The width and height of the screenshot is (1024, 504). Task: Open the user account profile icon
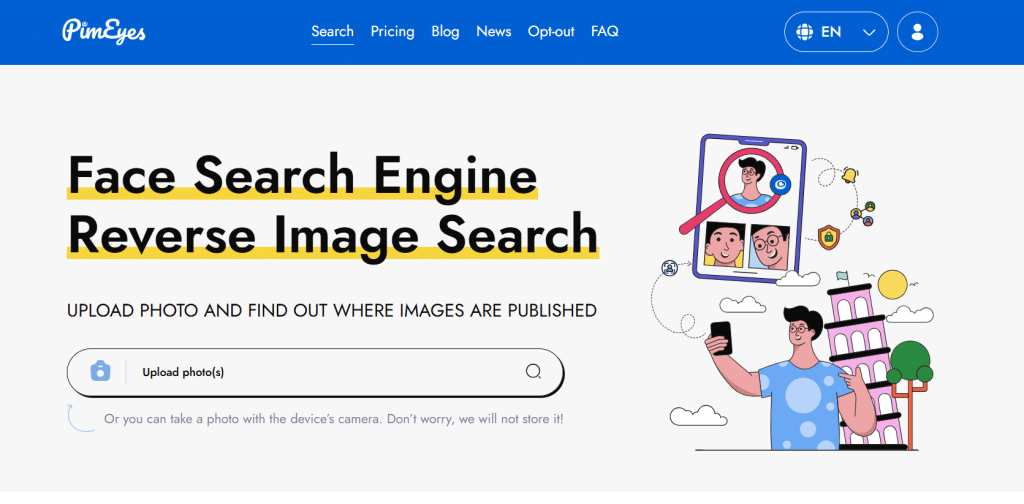coord(918,32)
